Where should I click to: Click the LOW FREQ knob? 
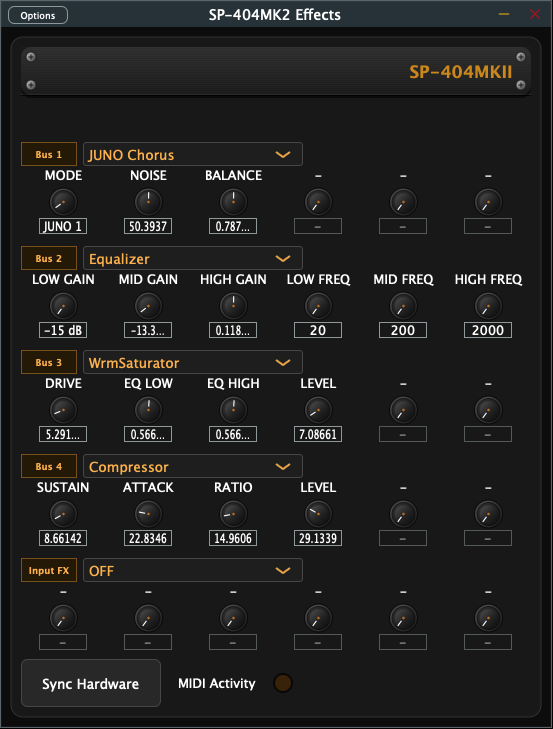[318, 306]
